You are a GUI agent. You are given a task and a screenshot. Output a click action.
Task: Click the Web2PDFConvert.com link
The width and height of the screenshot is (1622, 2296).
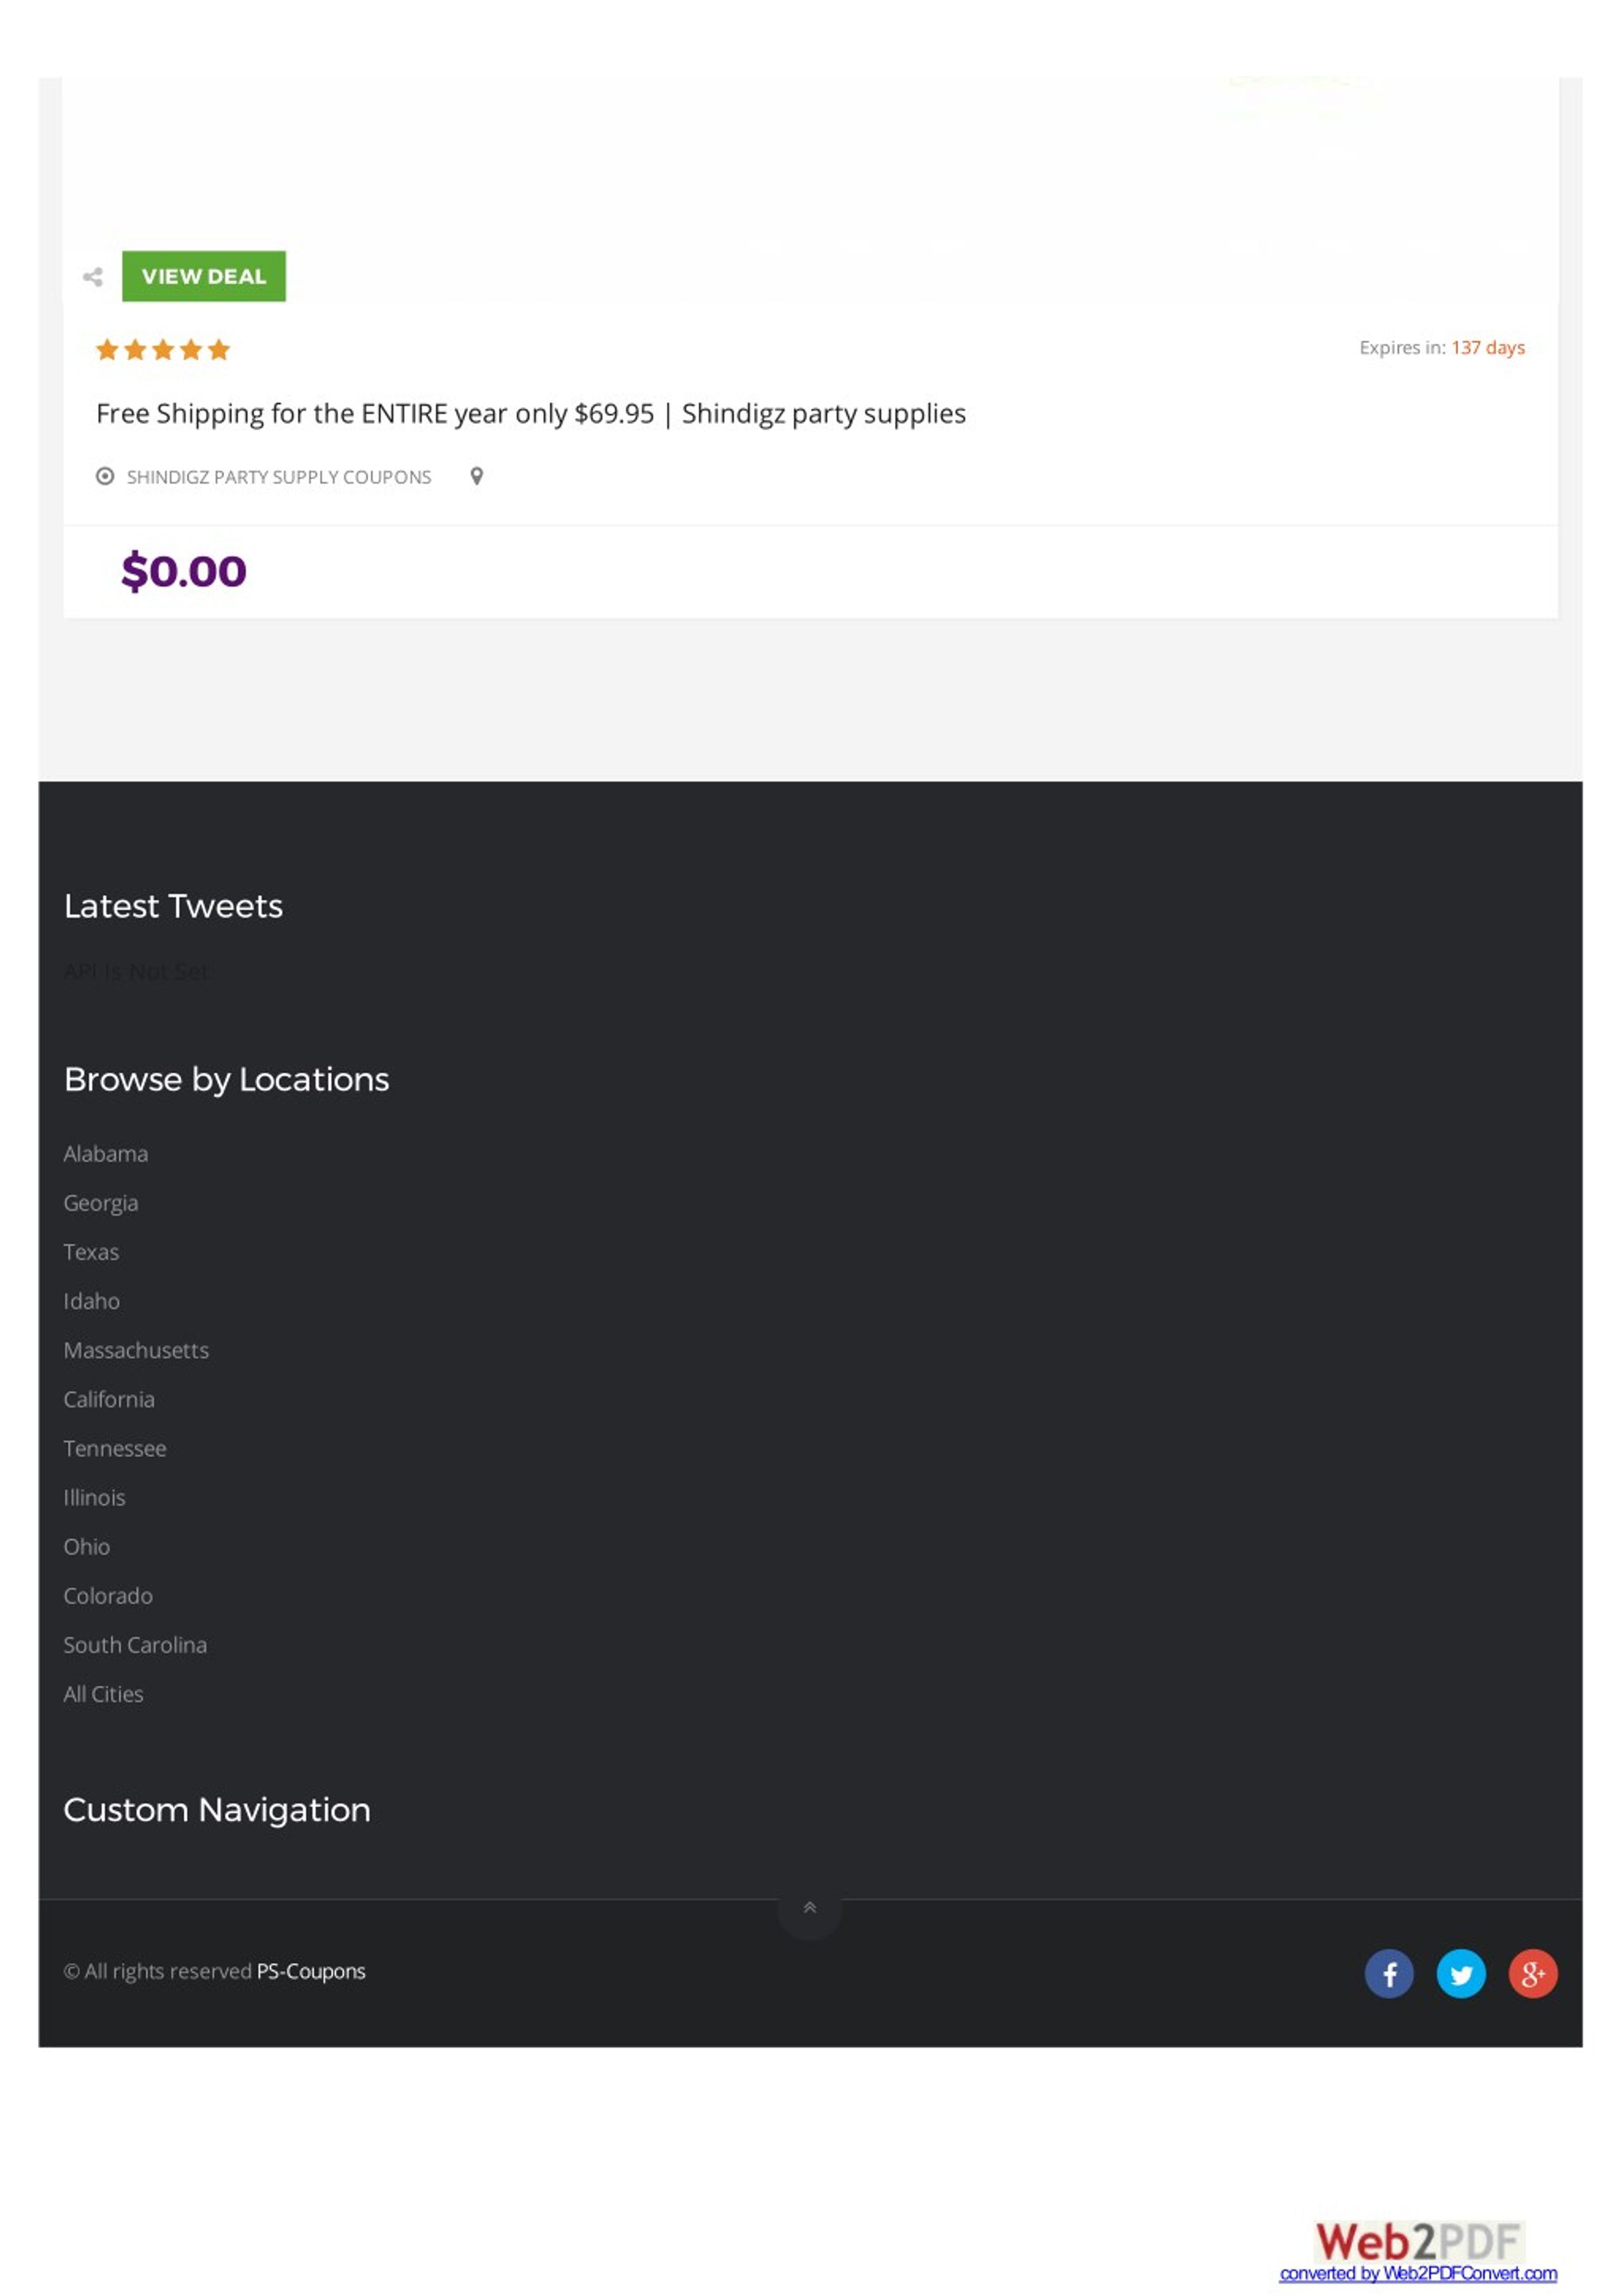point(1417,2272)
